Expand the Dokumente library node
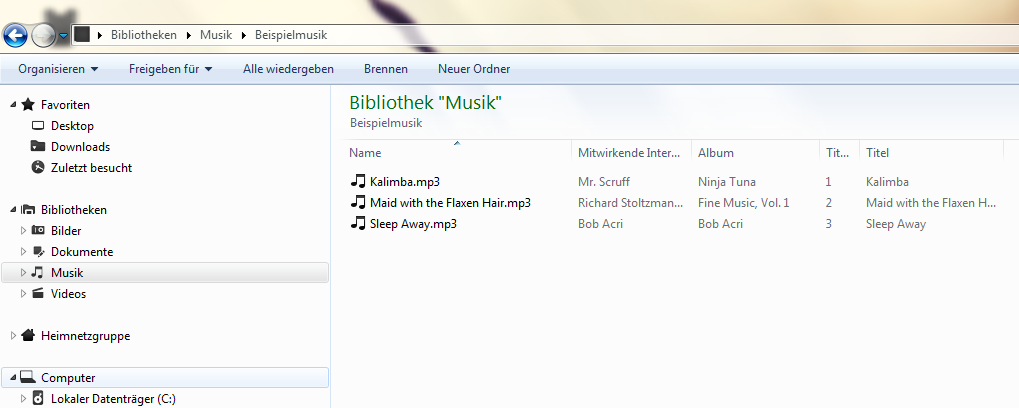 click(23, 251)
